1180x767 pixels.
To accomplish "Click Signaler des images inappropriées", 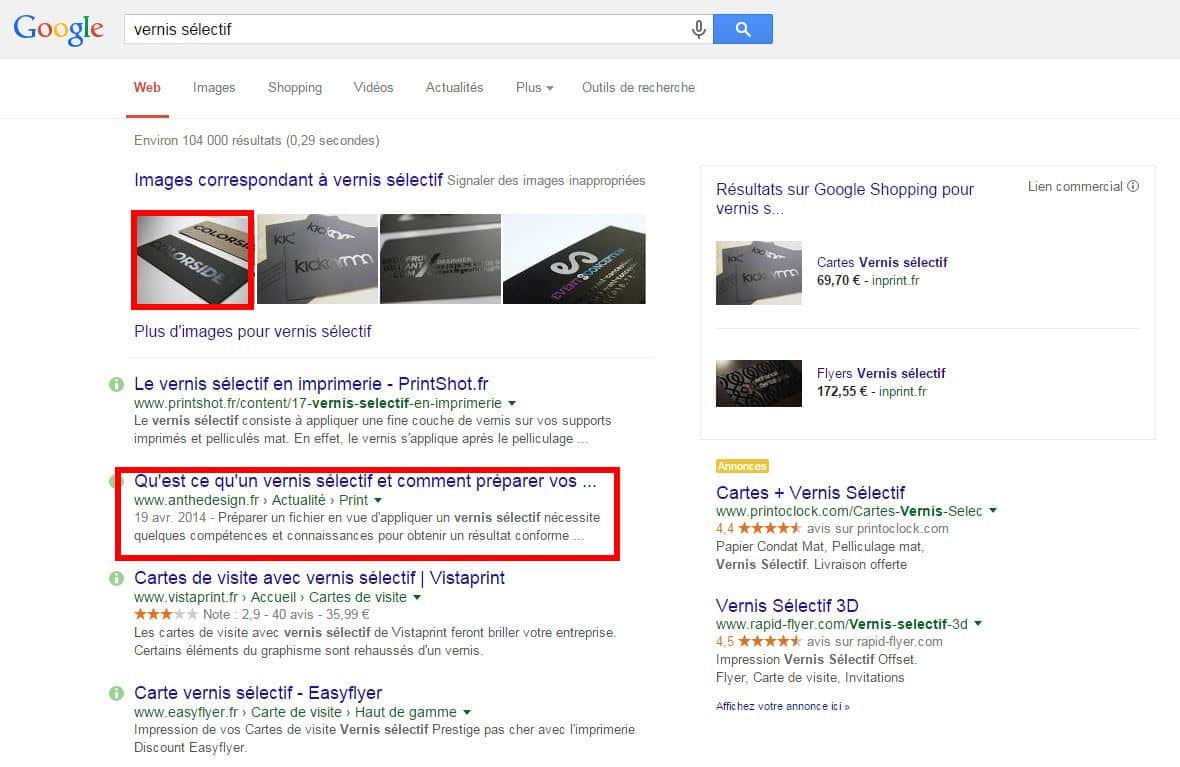I will click(x=546, y=181).
